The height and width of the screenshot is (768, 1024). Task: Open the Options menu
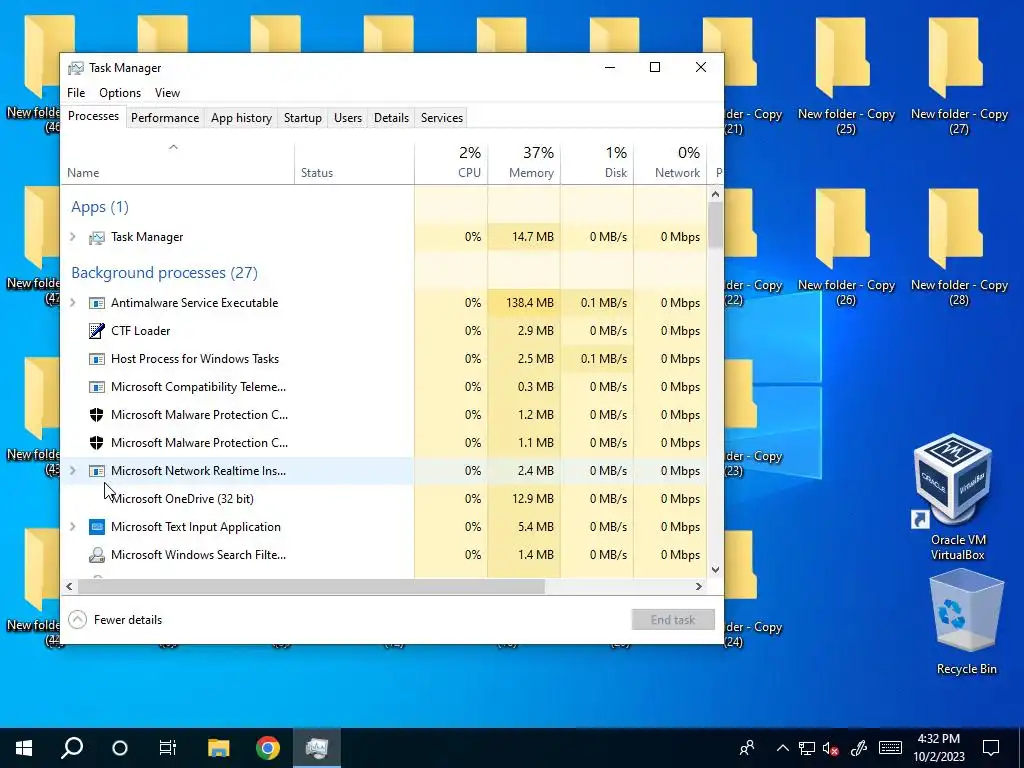pos(120,93)
